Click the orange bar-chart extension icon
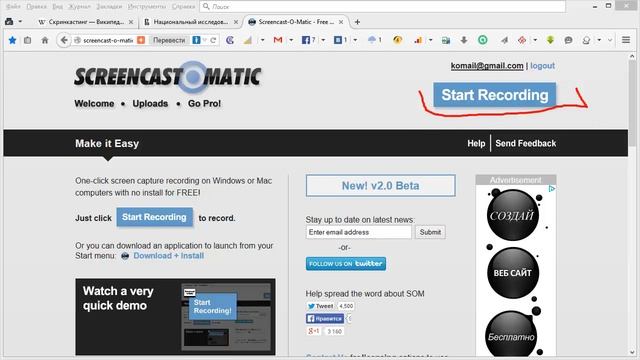Image resolution: width=640 pixels, height=360 pixels. coord(418,40)
